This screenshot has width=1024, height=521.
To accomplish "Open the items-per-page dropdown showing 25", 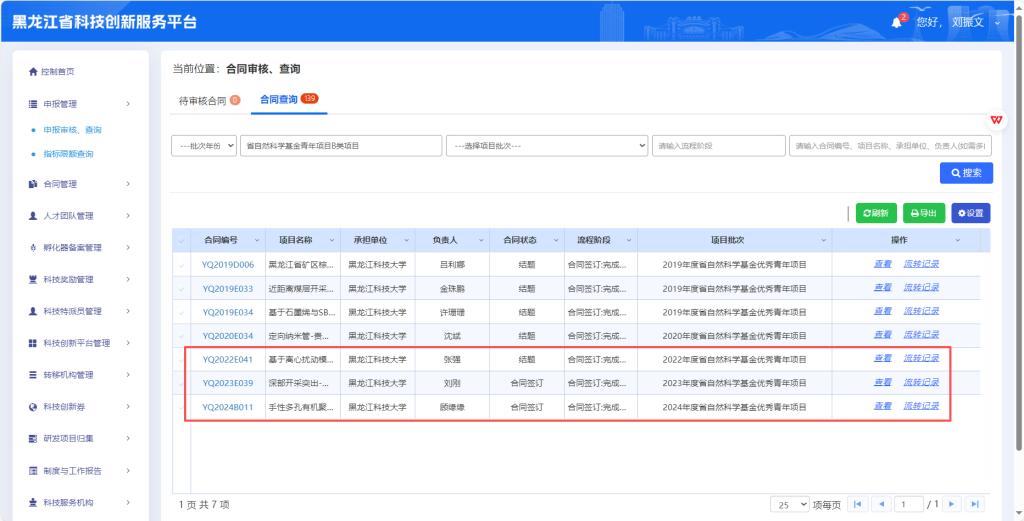I will click(789, 504).
